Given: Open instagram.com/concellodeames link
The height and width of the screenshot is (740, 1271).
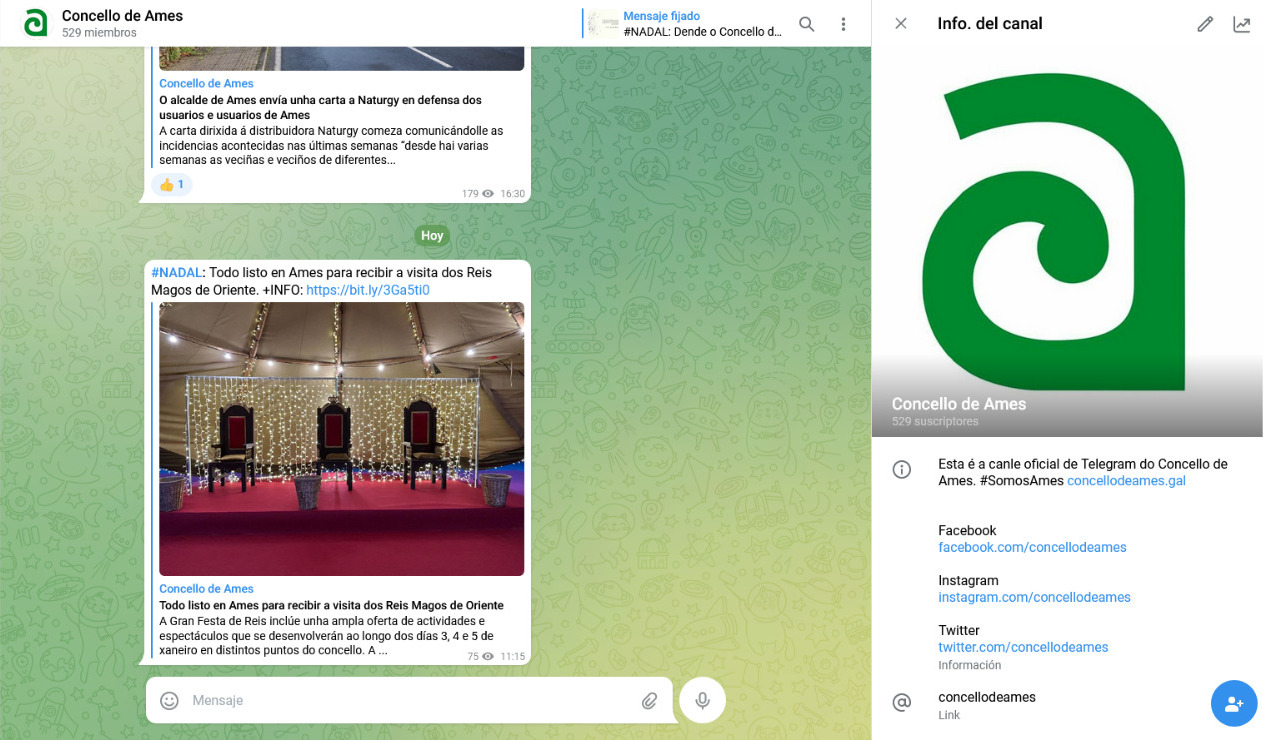Looking at the screenshot, I should (x=1034, y=598).
